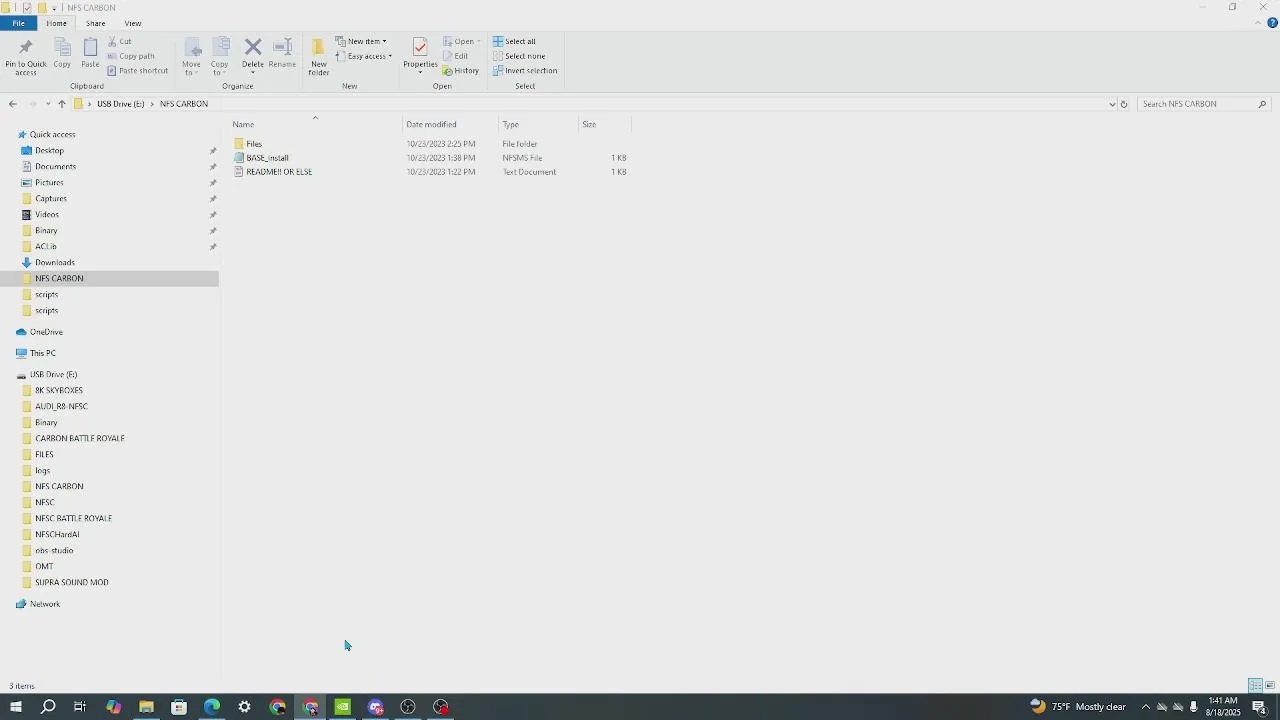Select the Files folder in file list

coord(254,144)
